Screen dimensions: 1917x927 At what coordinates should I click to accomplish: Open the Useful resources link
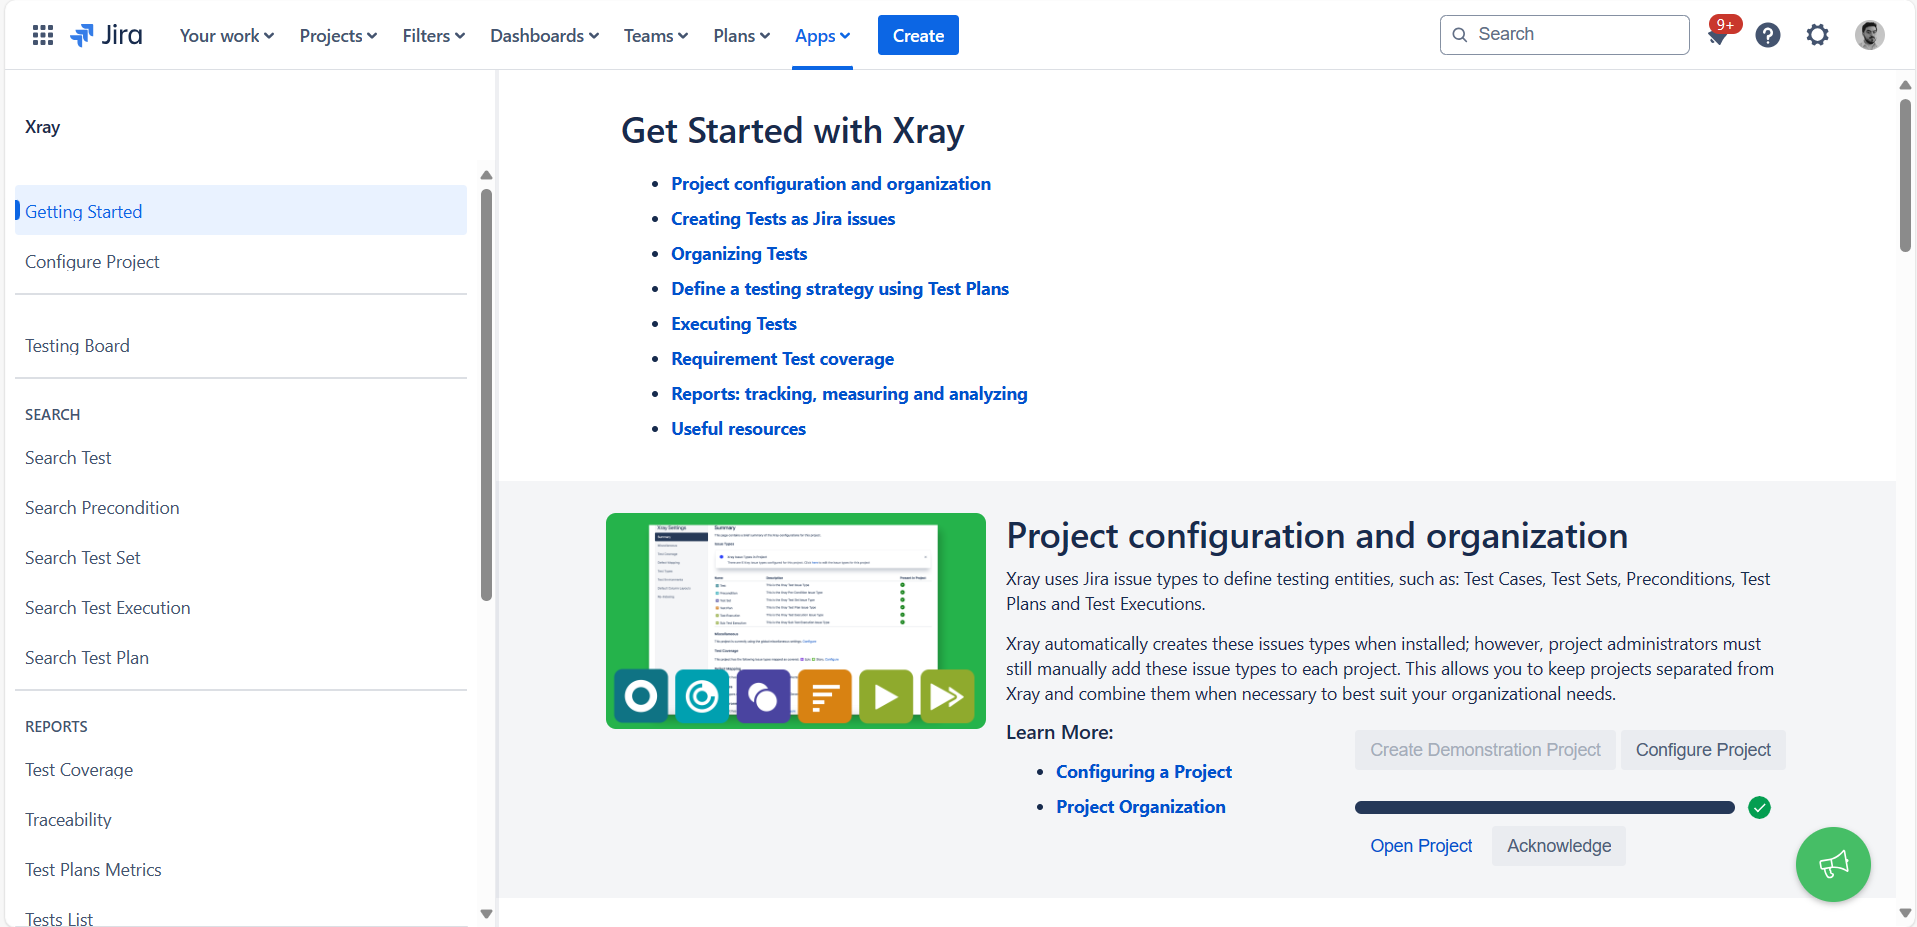pos(738,429)
